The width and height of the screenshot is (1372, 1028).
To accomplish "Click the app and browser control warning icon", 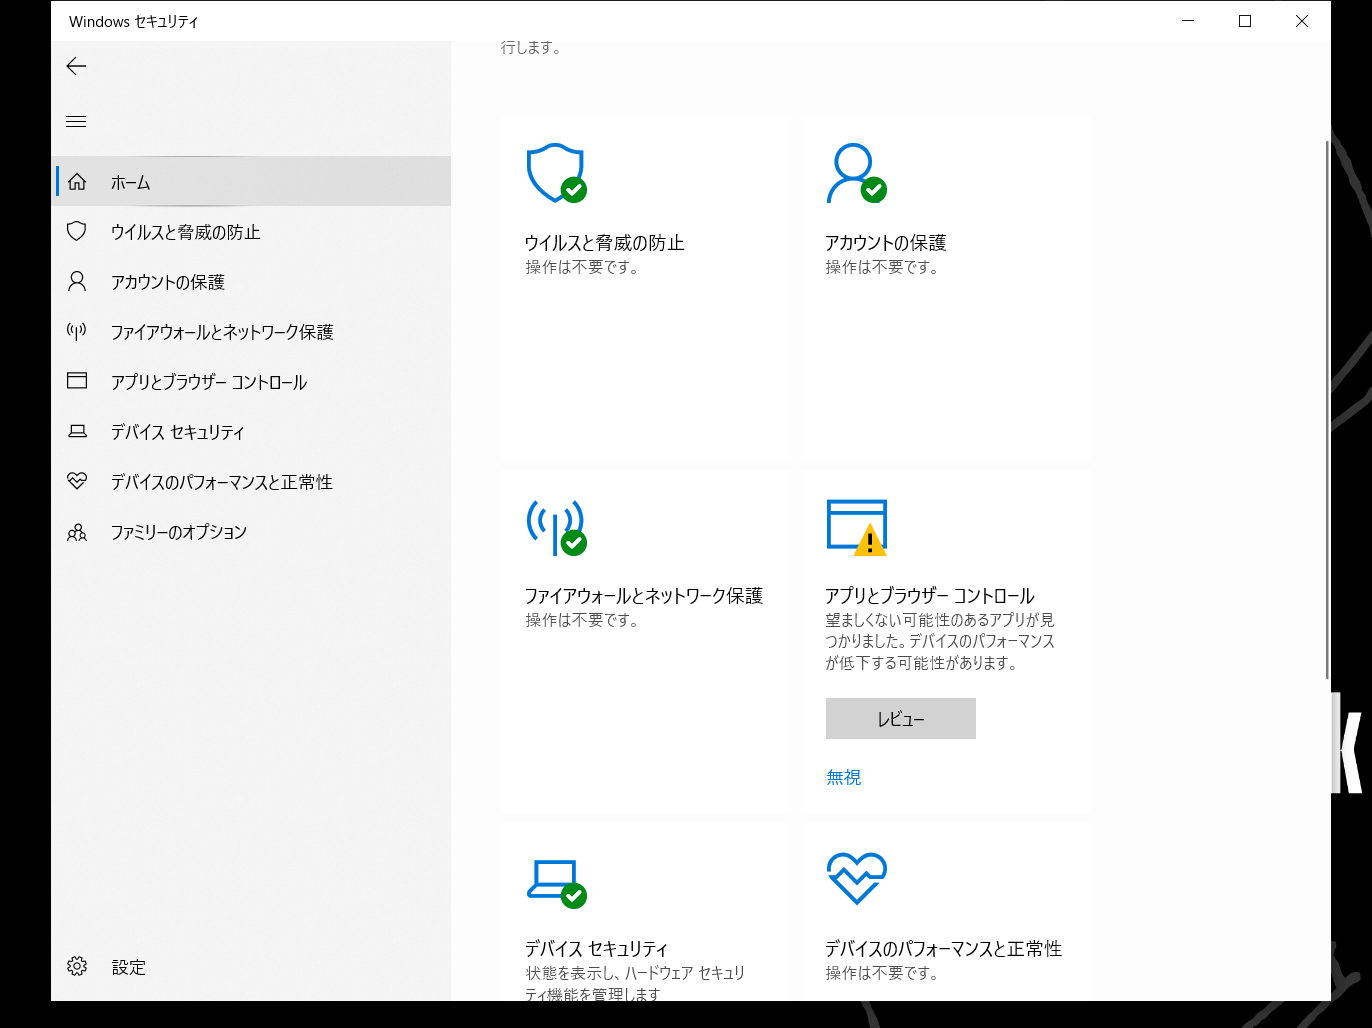I will [857, 527].
